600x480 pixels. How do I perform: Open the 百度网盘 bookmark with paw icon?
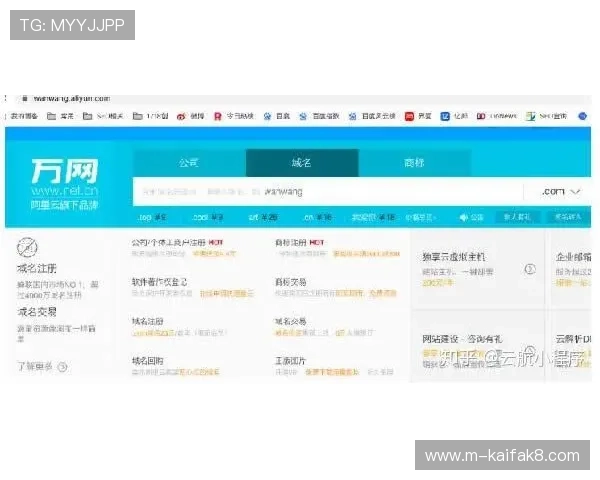[372, 116]
